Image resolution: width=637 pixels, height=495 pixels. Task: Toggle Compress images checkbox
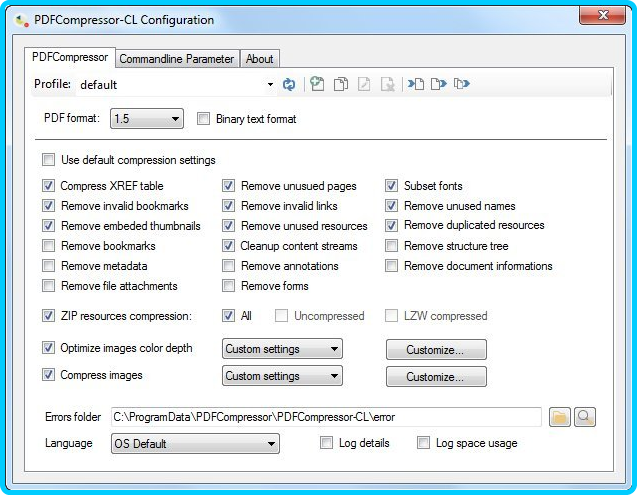click(48, 374)
